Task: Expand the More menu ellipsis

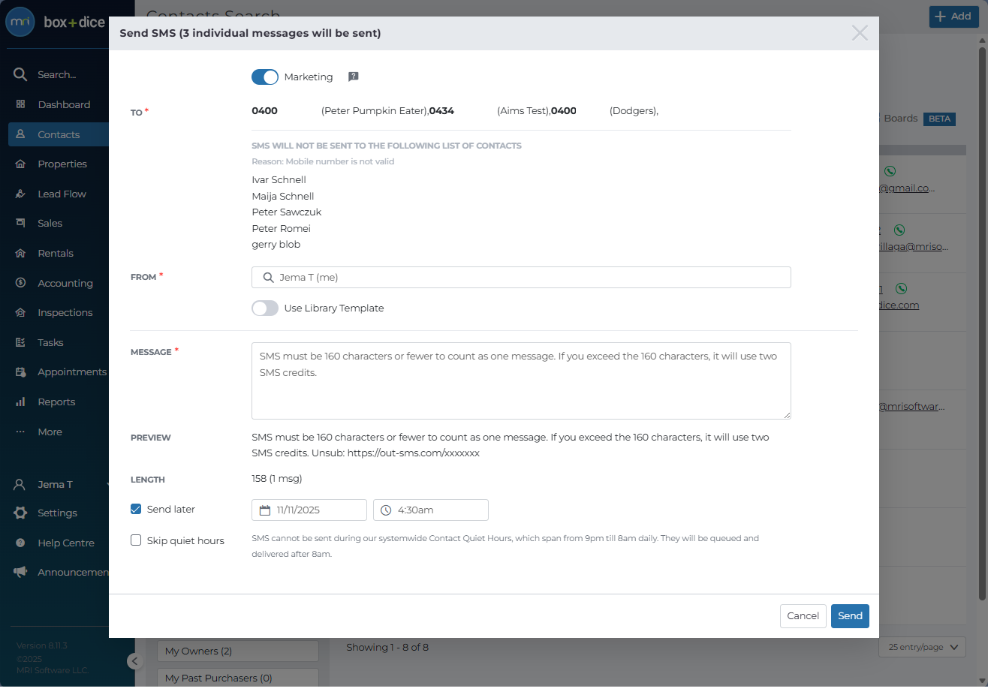Action: [x=20, y=432]
